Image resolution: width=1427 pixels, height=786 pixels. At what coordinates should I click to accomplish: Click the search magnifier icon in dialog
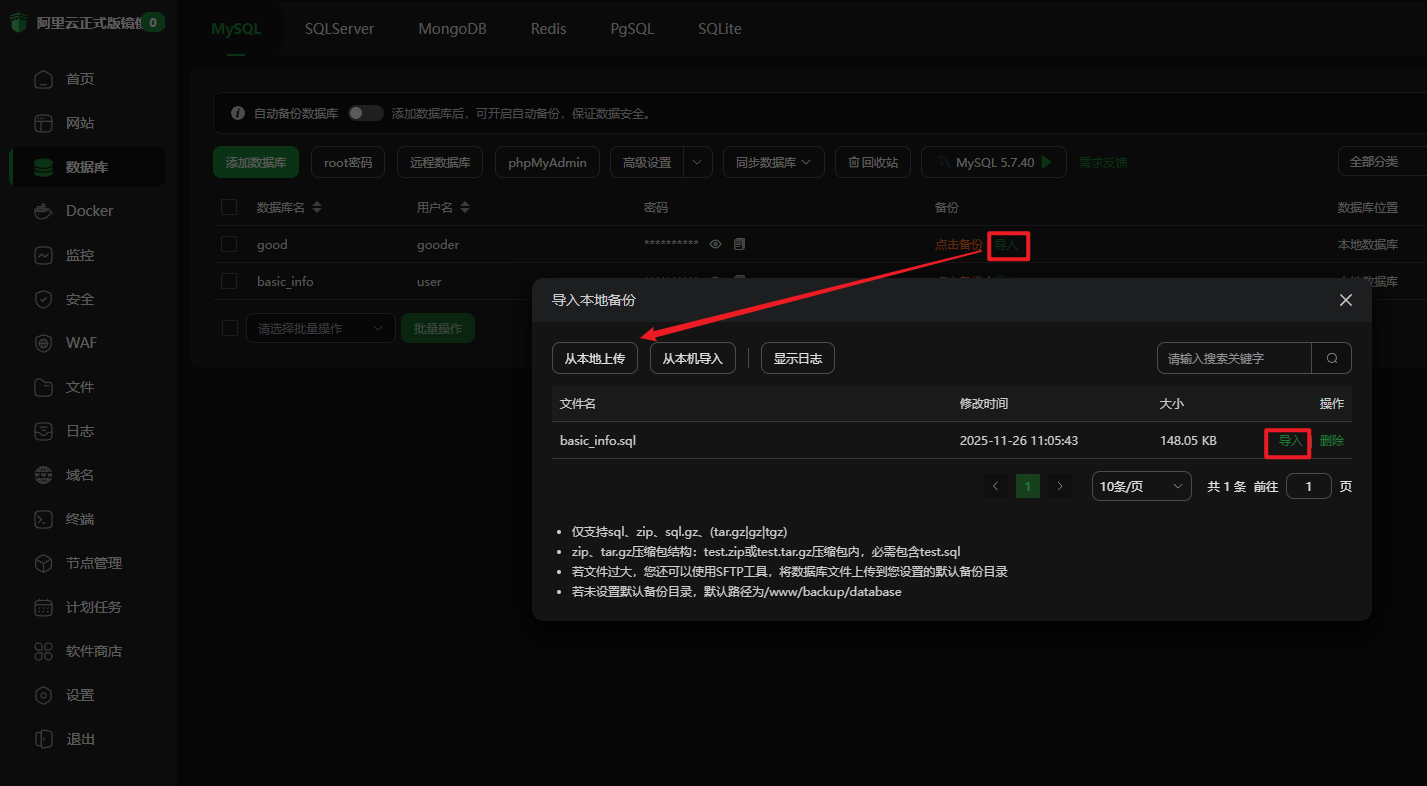tap(1331, 358)
